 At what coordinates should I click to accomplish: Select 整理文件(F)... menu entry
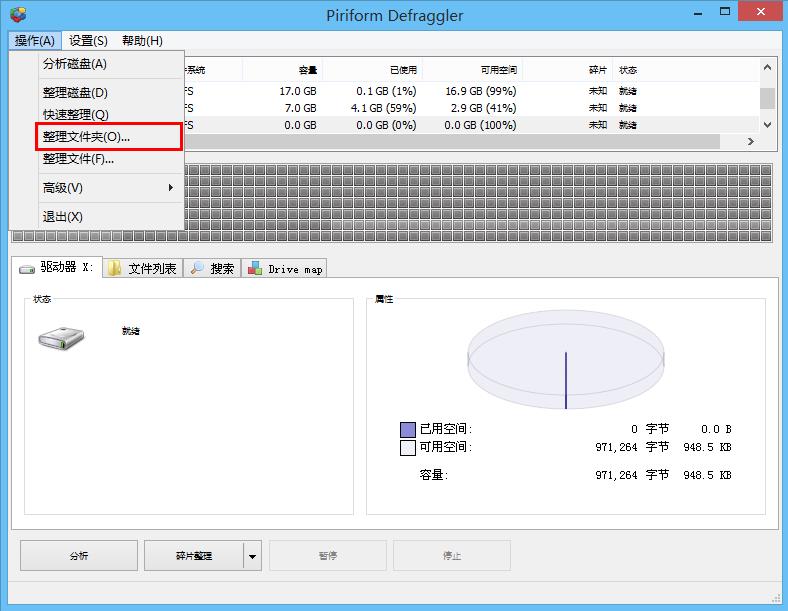pos(110,159)
